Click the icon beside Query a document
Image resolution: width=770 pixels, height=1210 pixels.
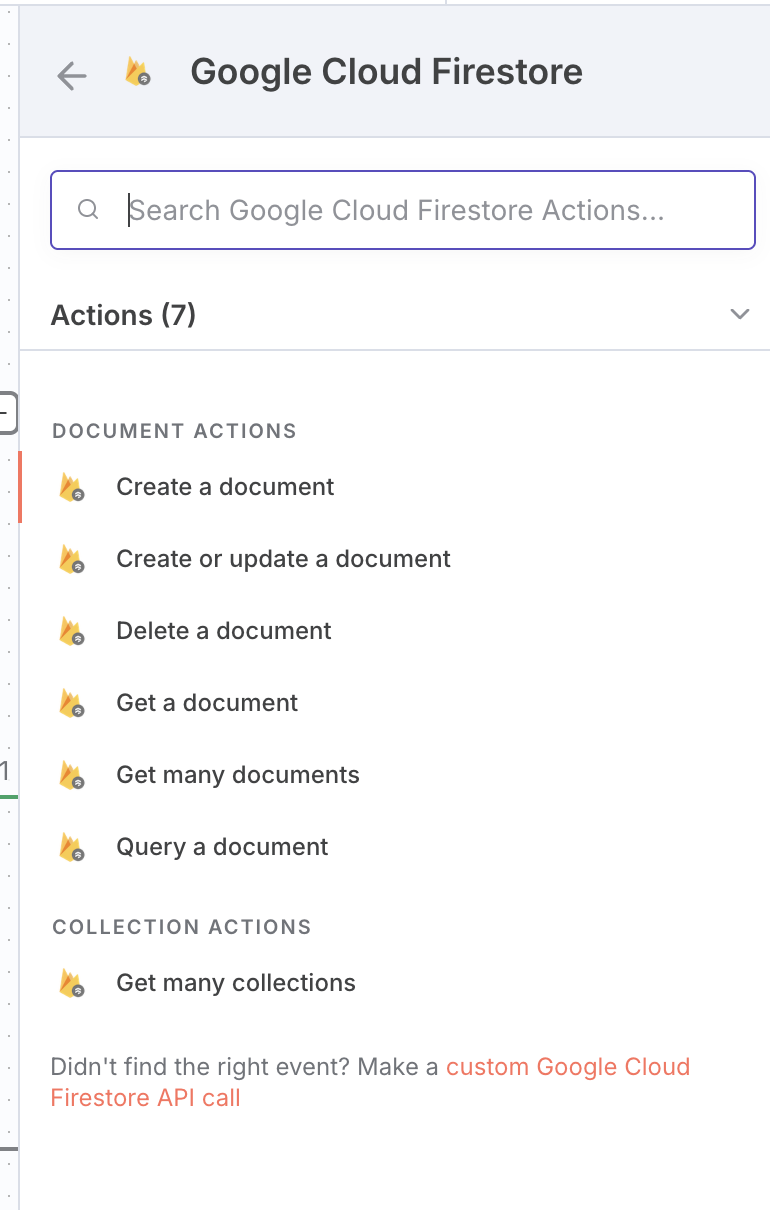(71, 848)
